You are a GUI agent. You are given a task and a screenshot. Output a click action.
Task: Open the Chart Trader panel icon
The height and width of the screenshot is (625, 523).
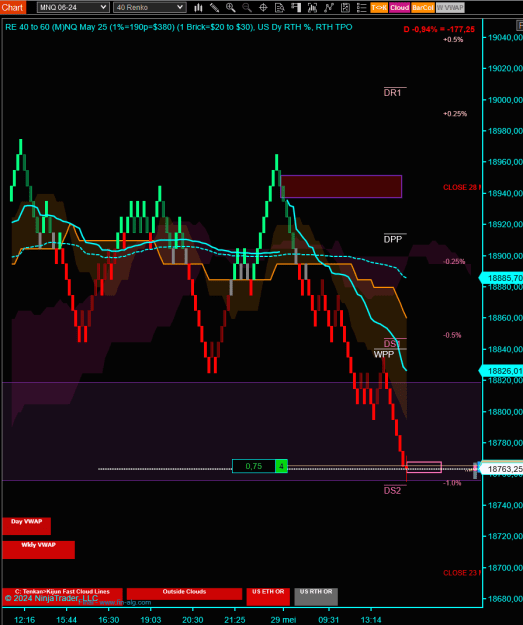[x=296, y=7]
